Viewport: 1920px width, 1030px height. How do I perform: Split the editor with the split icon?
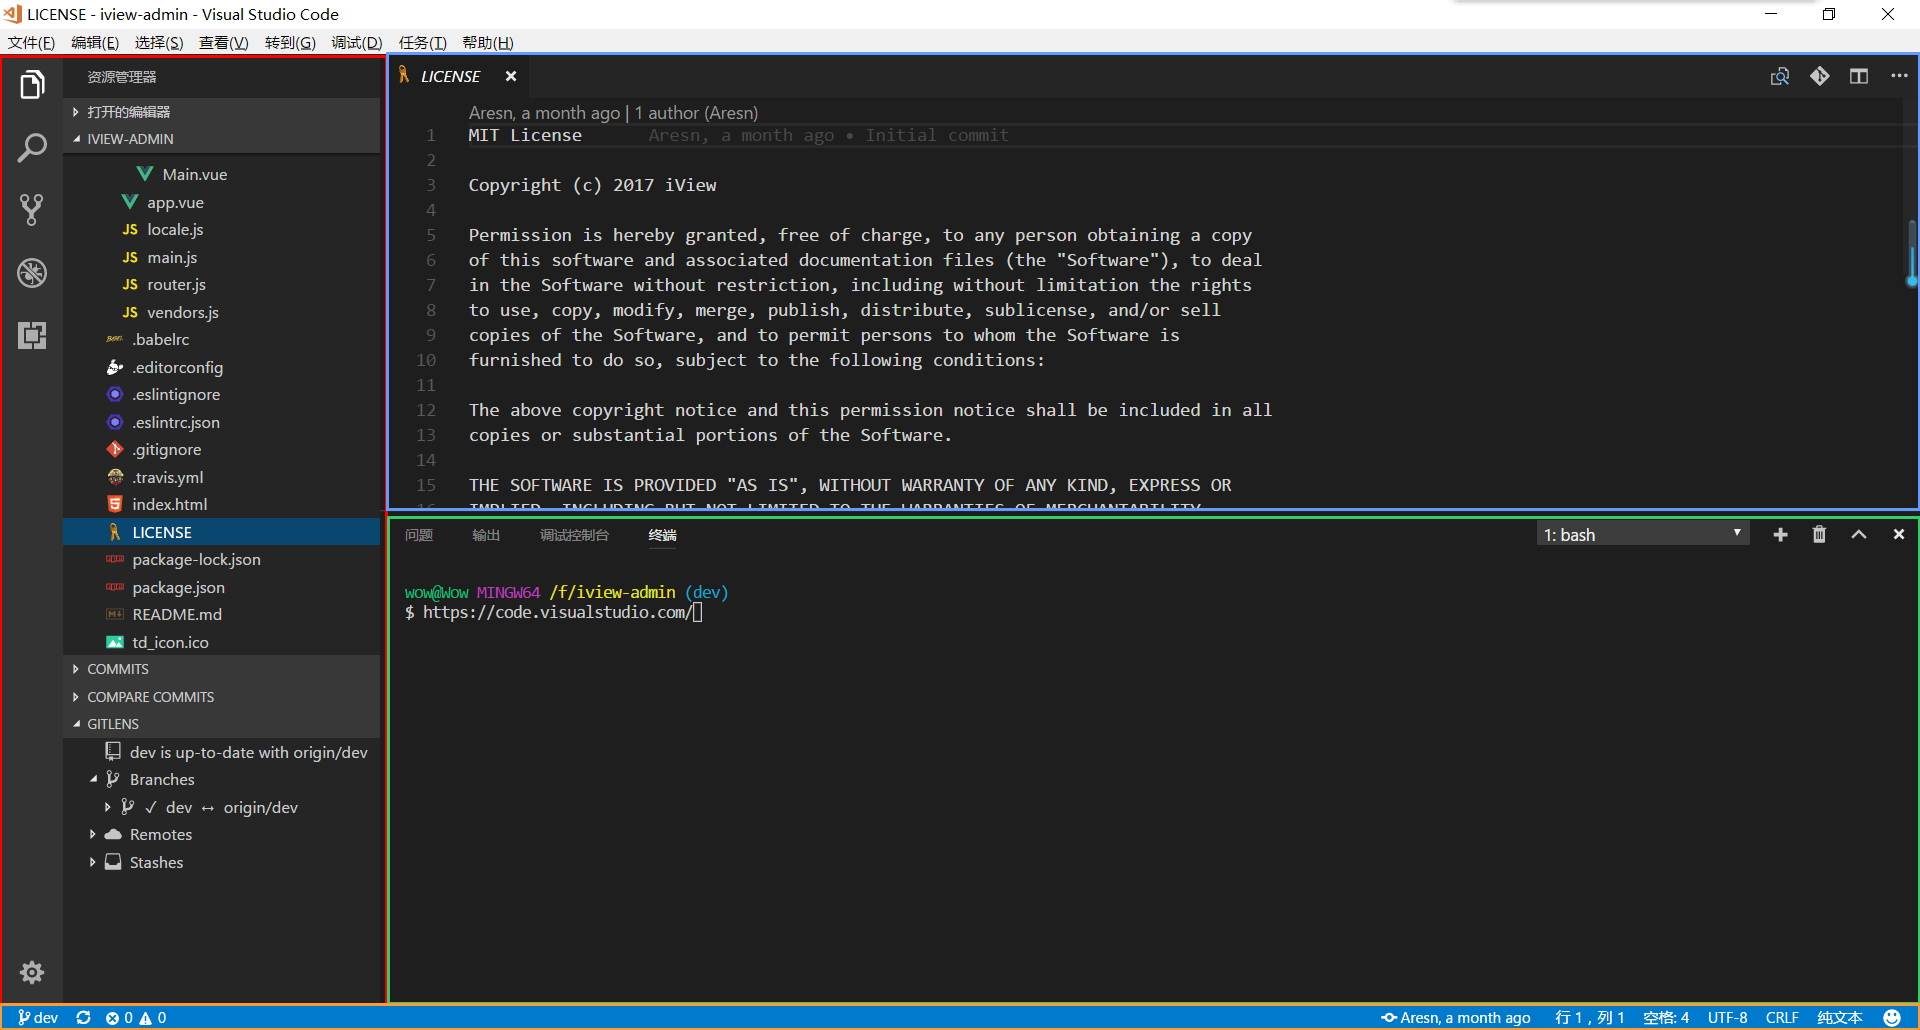pyautogui.click(x=1859, y=76)
